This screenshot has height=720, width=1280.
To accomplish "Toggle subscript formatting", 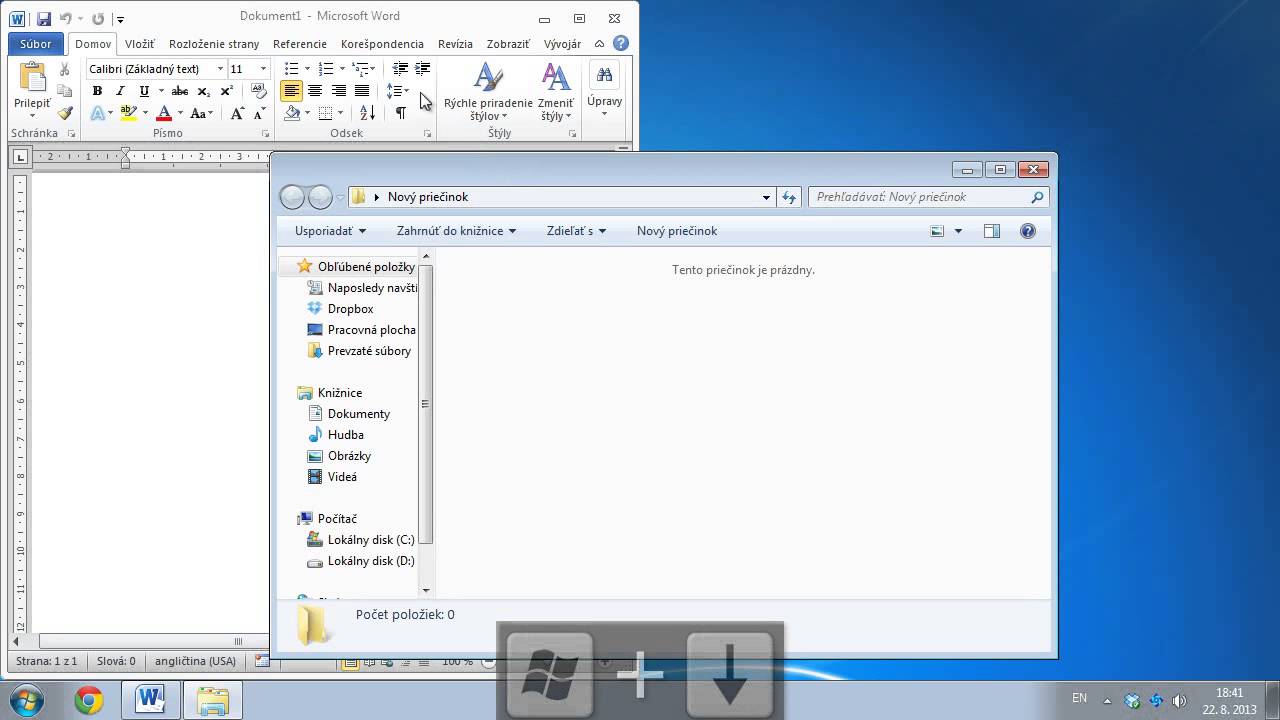I will [204, 91].
